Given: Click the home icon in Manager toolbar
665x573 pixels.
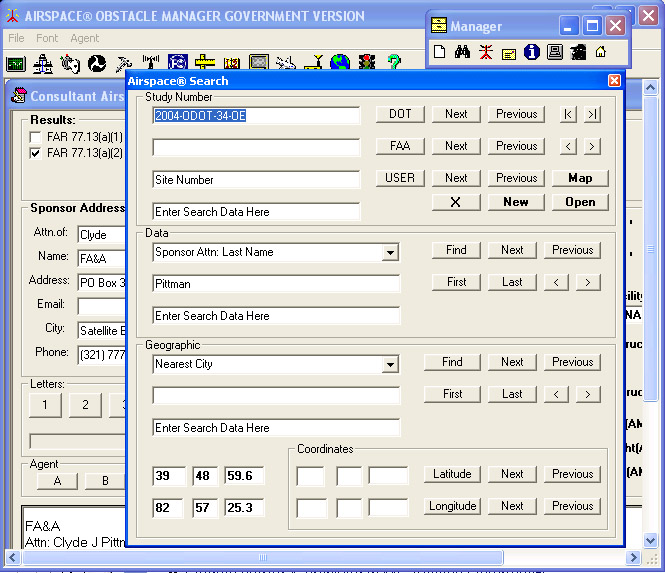Looking at the screenshot, I should click(x=601, y=52).
